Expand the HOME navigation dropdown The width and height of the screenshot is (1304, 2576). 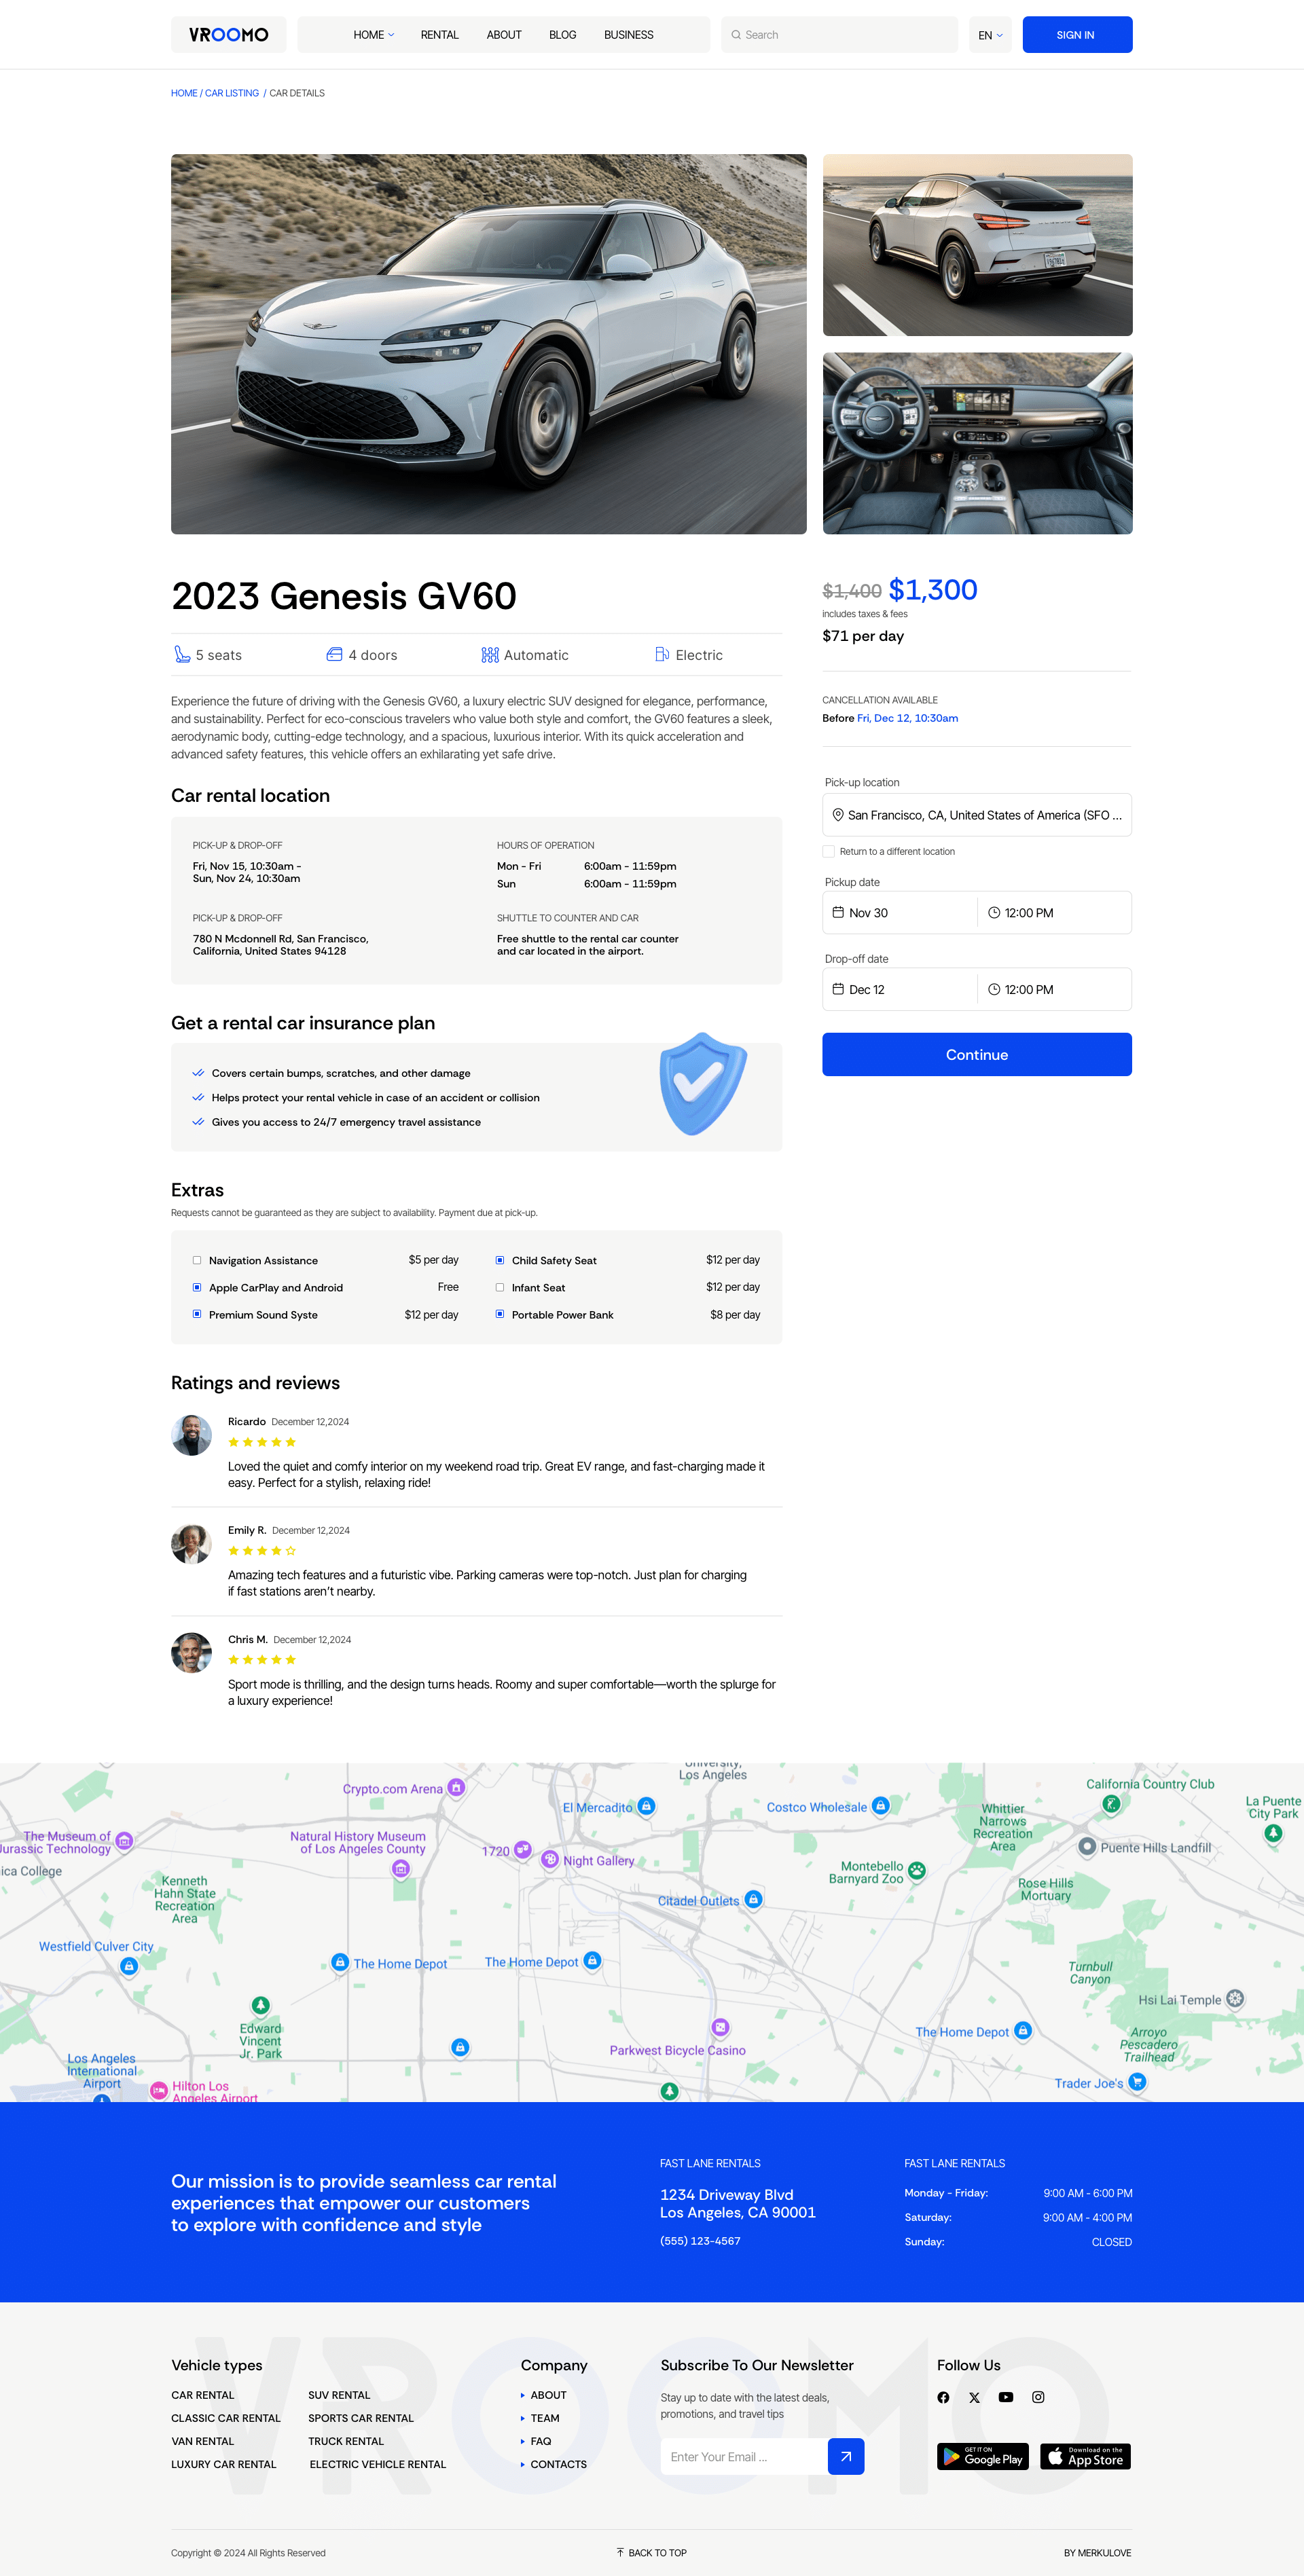pos(372,34)
